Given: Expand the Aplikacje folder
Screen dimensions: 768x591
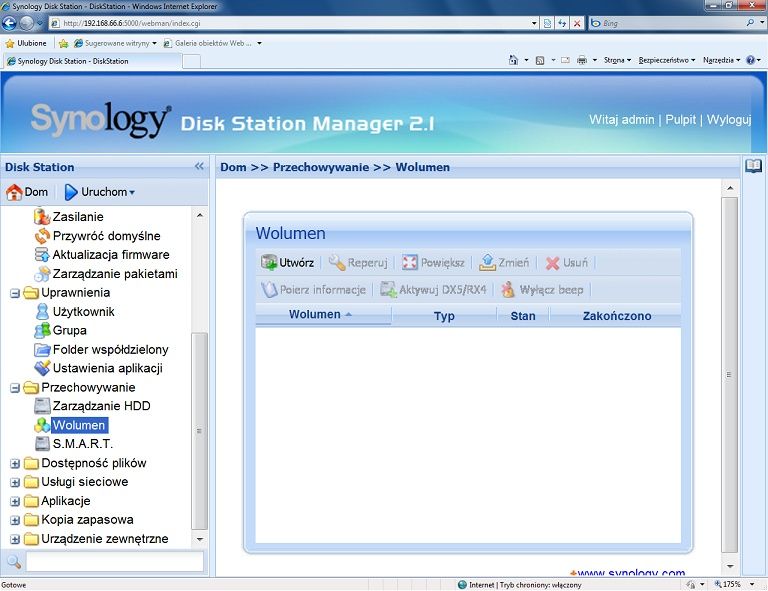Looking at the screenshot, I should pos(15,501).
